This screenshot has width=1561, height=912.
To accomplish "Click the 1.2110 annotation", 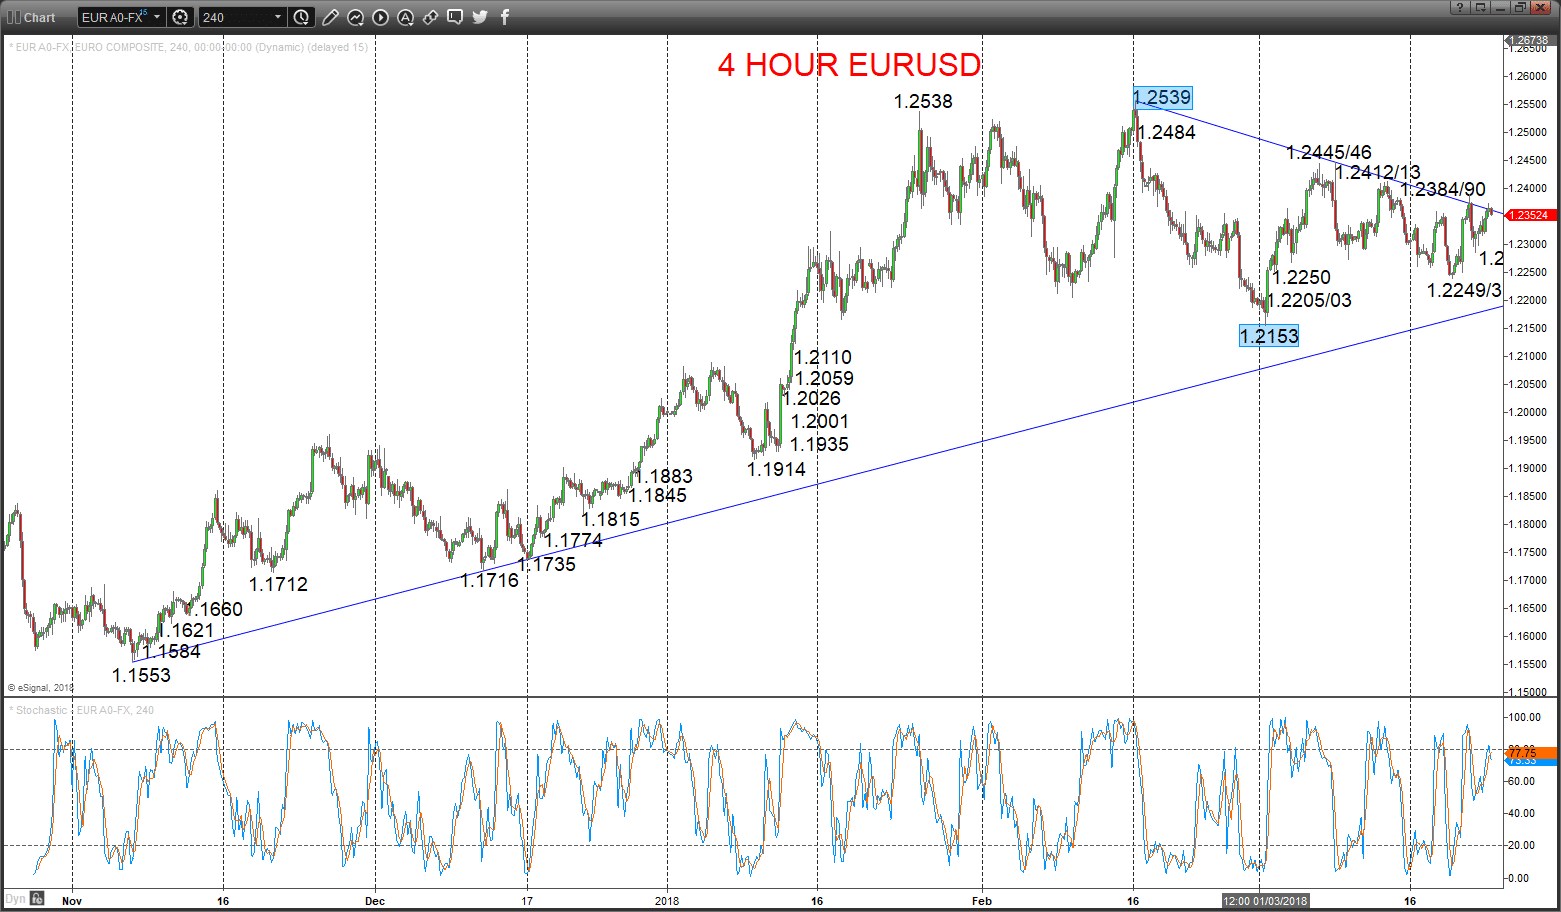I will (823, 357).
